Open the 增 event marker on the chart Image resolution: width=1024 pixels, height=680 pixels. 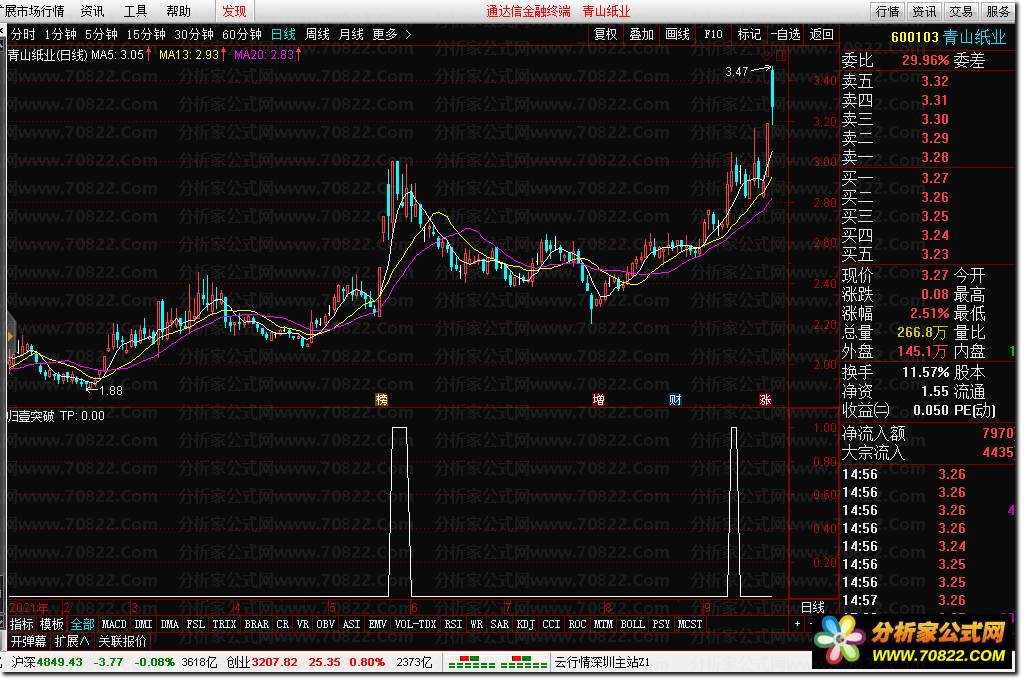coord(598,400)
